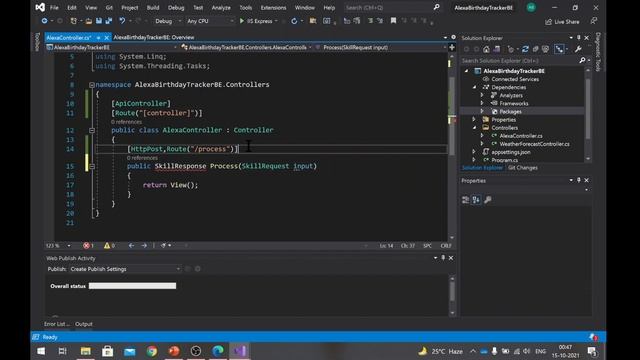The width and height of the screenshot is (640, 360).
Task: Switch to the Git Changes tab
Action: point(522,168)
